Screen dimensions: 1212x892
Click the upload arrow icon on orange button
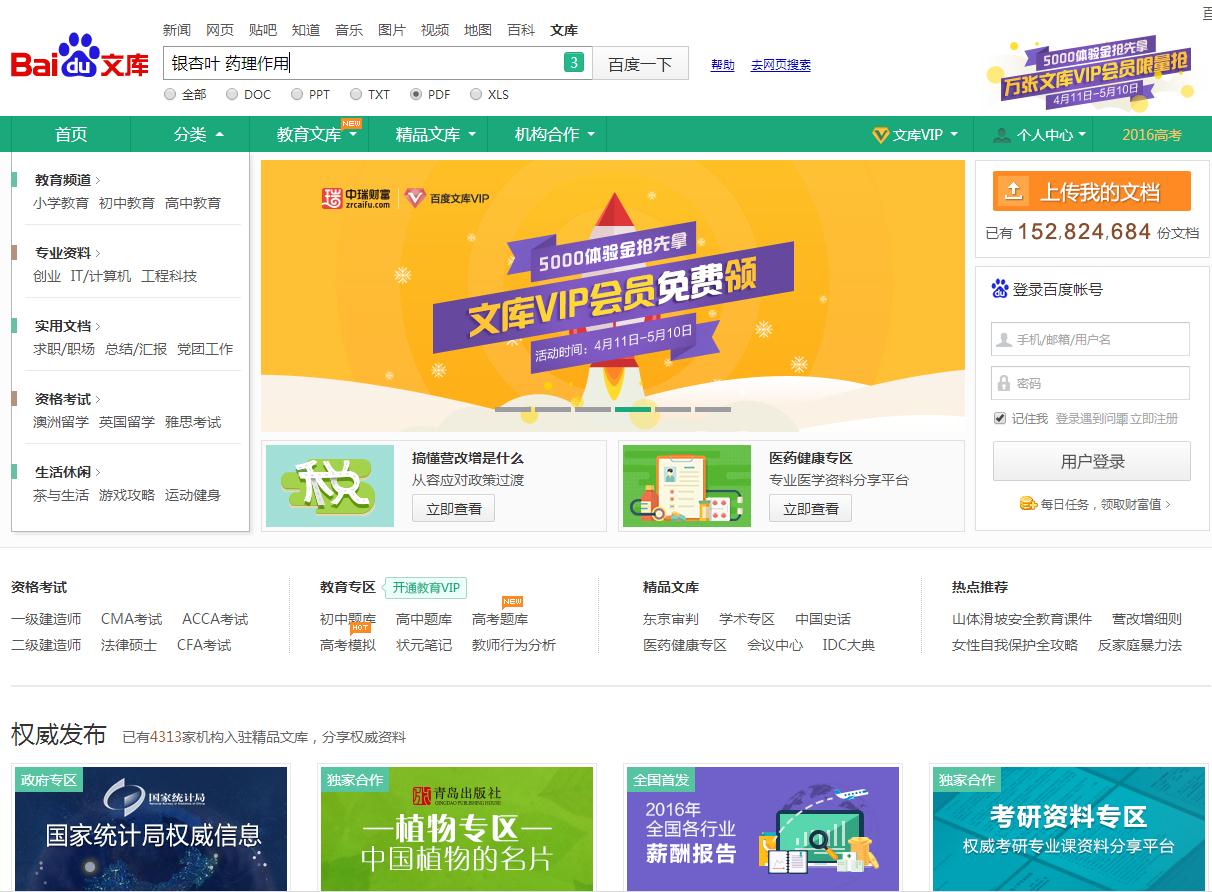tap(1013, 191)
